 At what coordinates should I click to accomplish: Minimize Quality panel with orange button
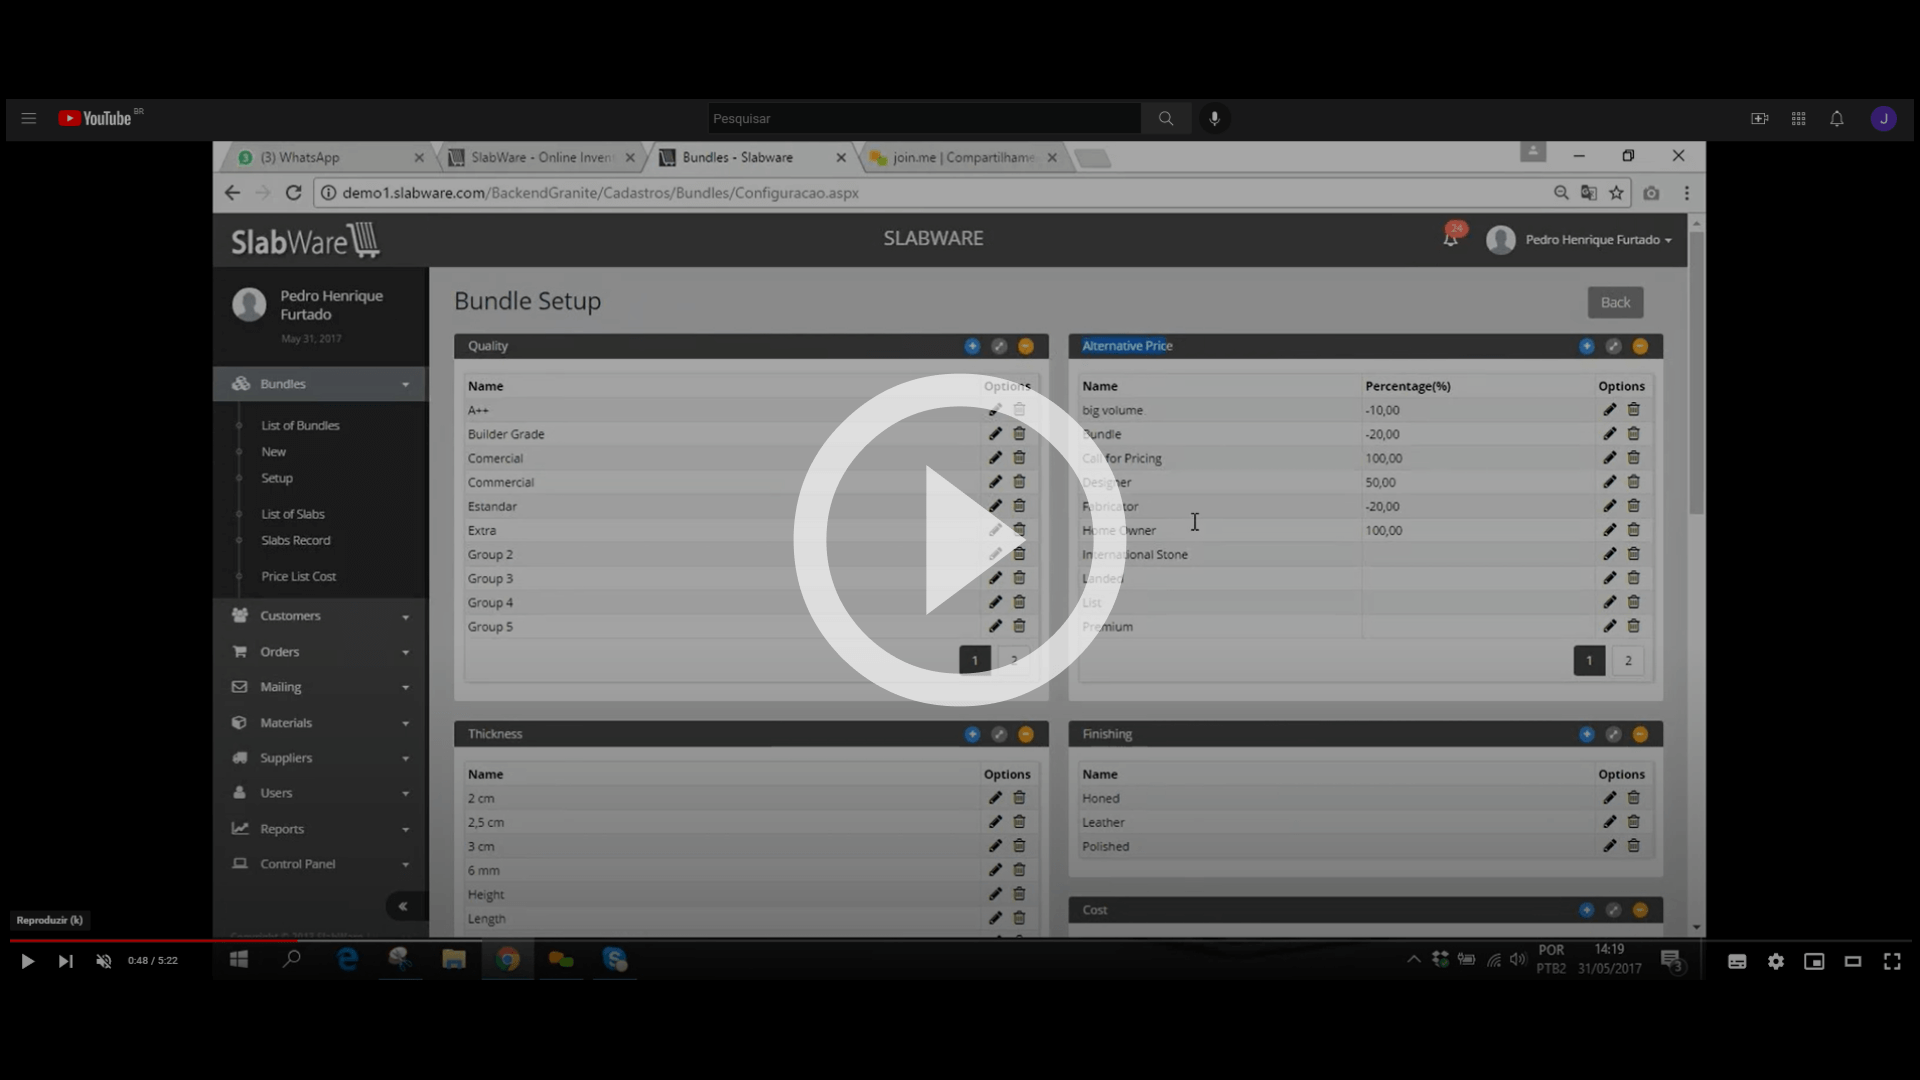1026,346
